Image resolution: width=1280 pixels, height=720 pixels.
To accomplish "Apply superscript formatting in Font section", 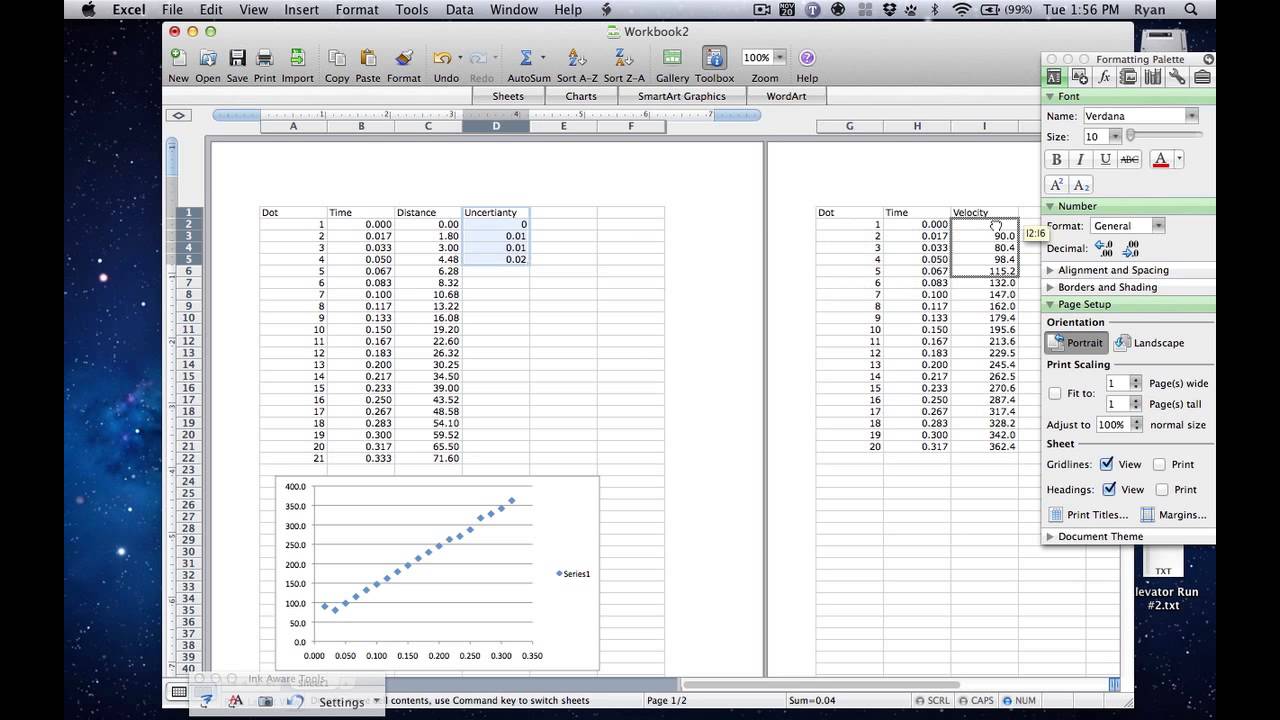I will 1056,185.
